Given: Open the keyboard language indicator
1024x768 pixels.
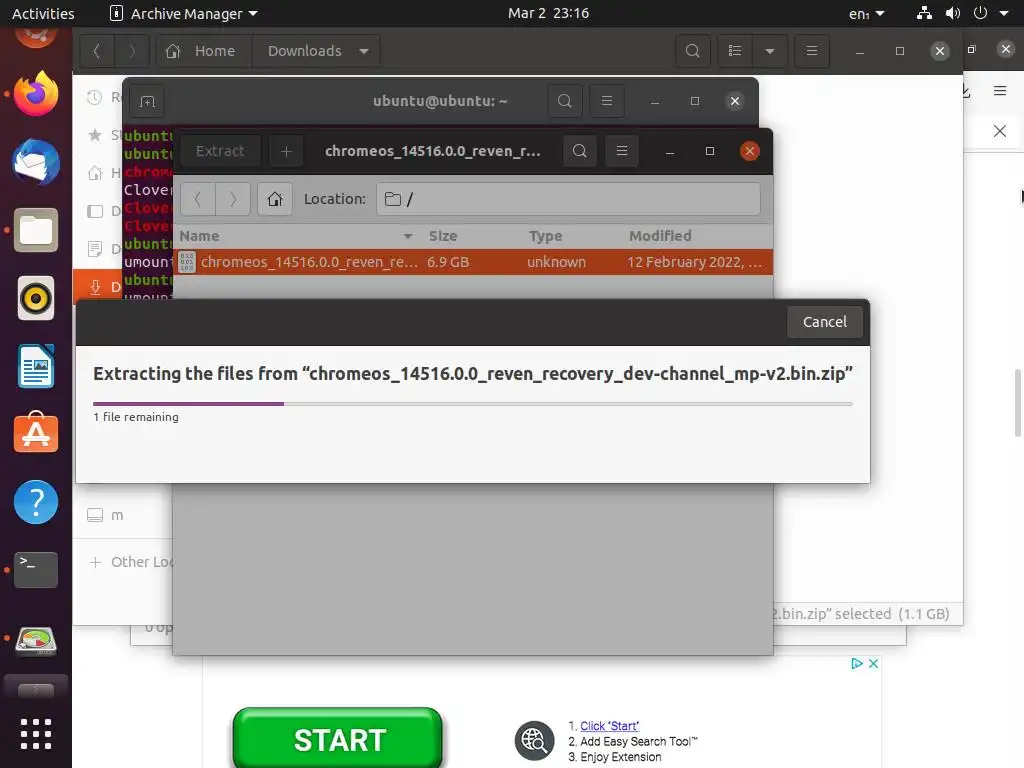Looking at the screenshot, I should pos(867,14).
